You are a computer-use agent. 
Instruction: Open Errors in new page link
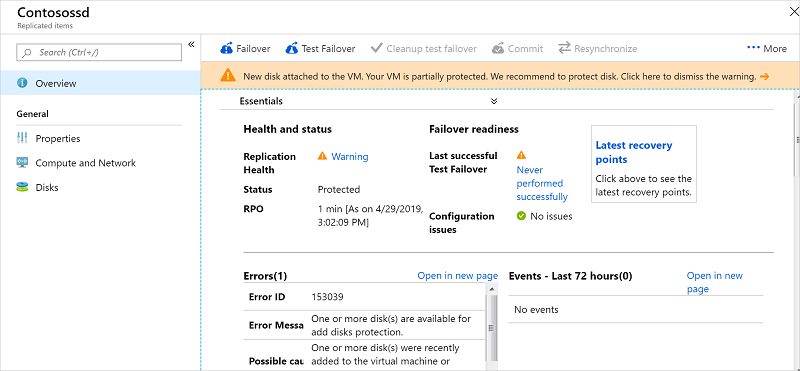point(458,276)
